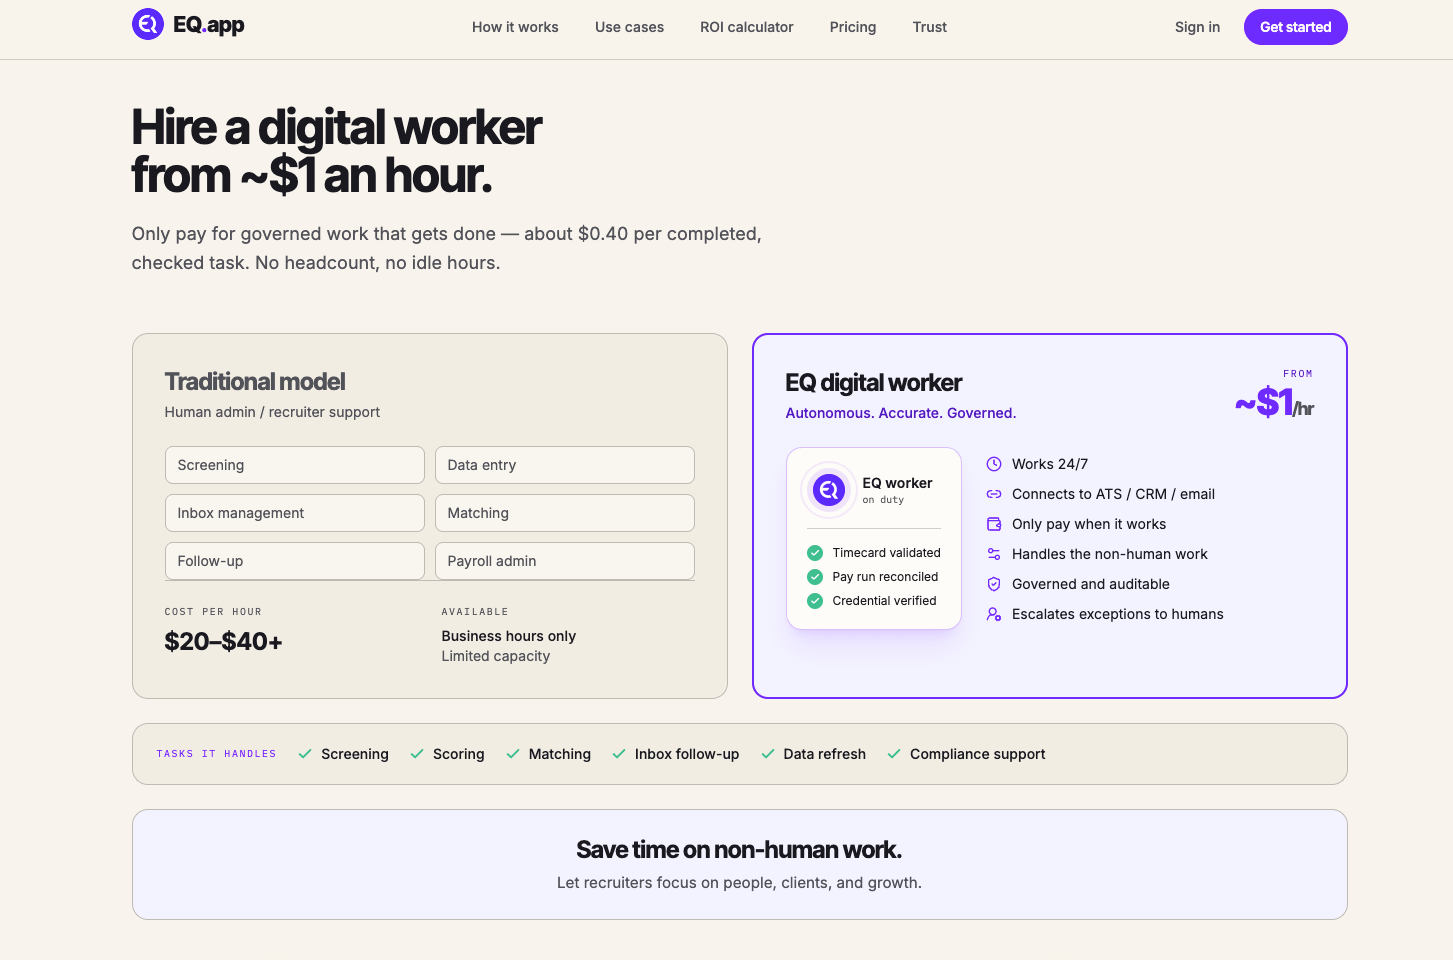This screenshot has height=960, width=1453.
Task: Click the Traditional model heading
Action: (x=255, y=382)
